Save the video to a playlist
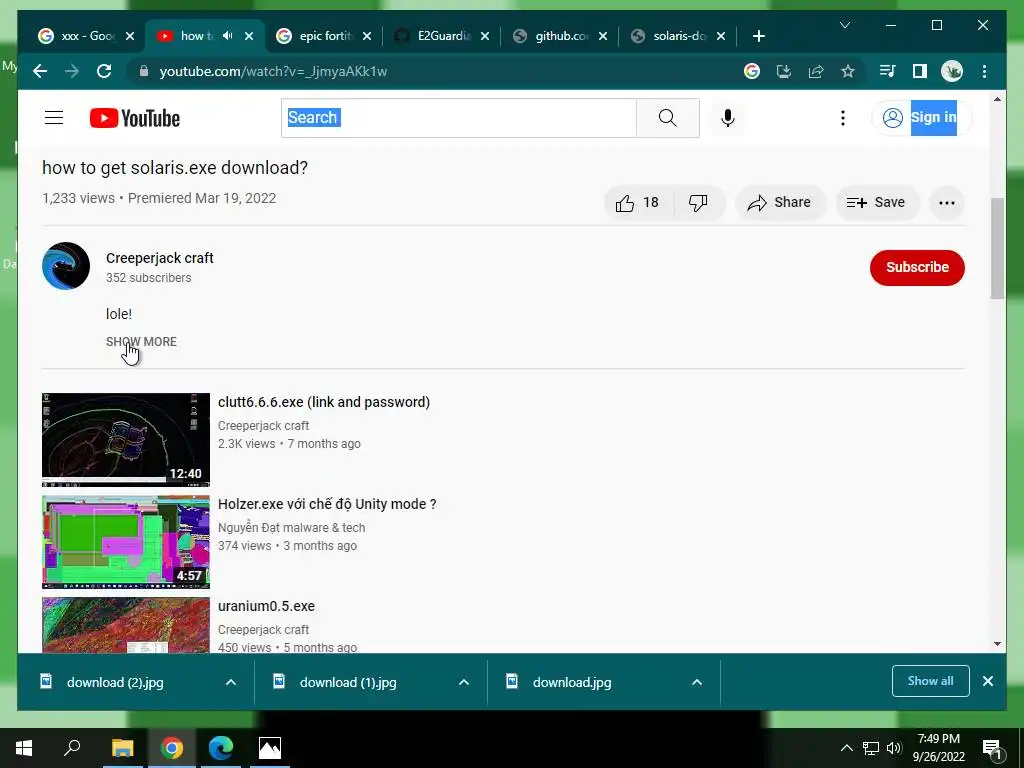This screenshot has height=768, width=1024. 876,203
